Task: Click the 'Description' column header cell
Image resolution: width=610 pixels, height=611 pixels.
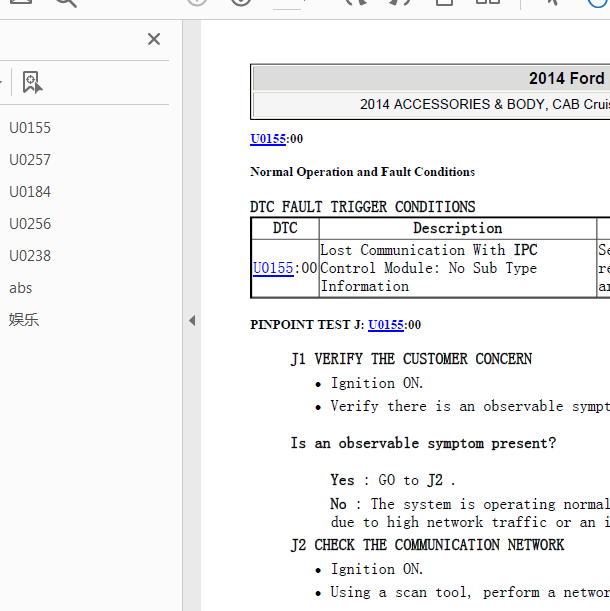Action: click(x=458, y=228)
